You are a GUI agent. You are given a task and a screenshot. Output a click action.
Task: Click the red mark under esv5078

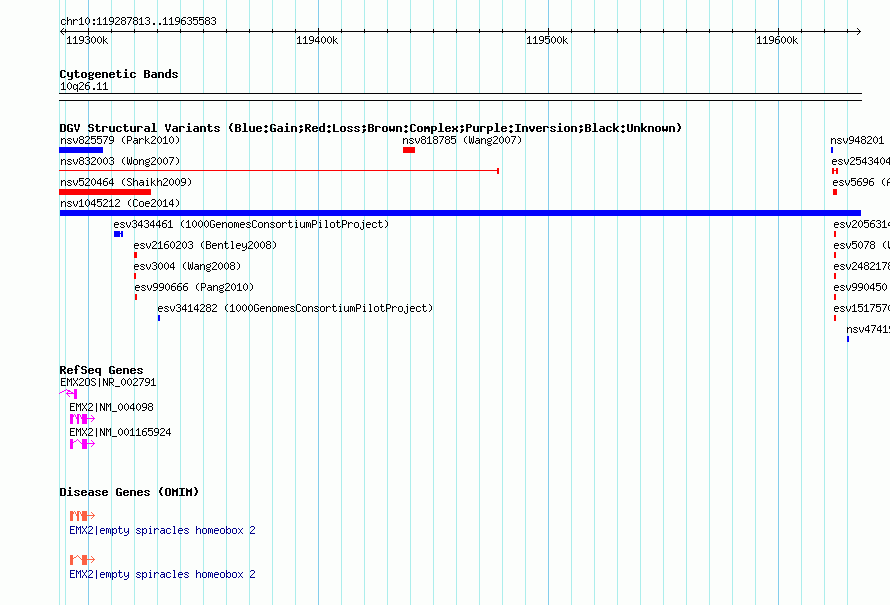[x=835, y=255]
